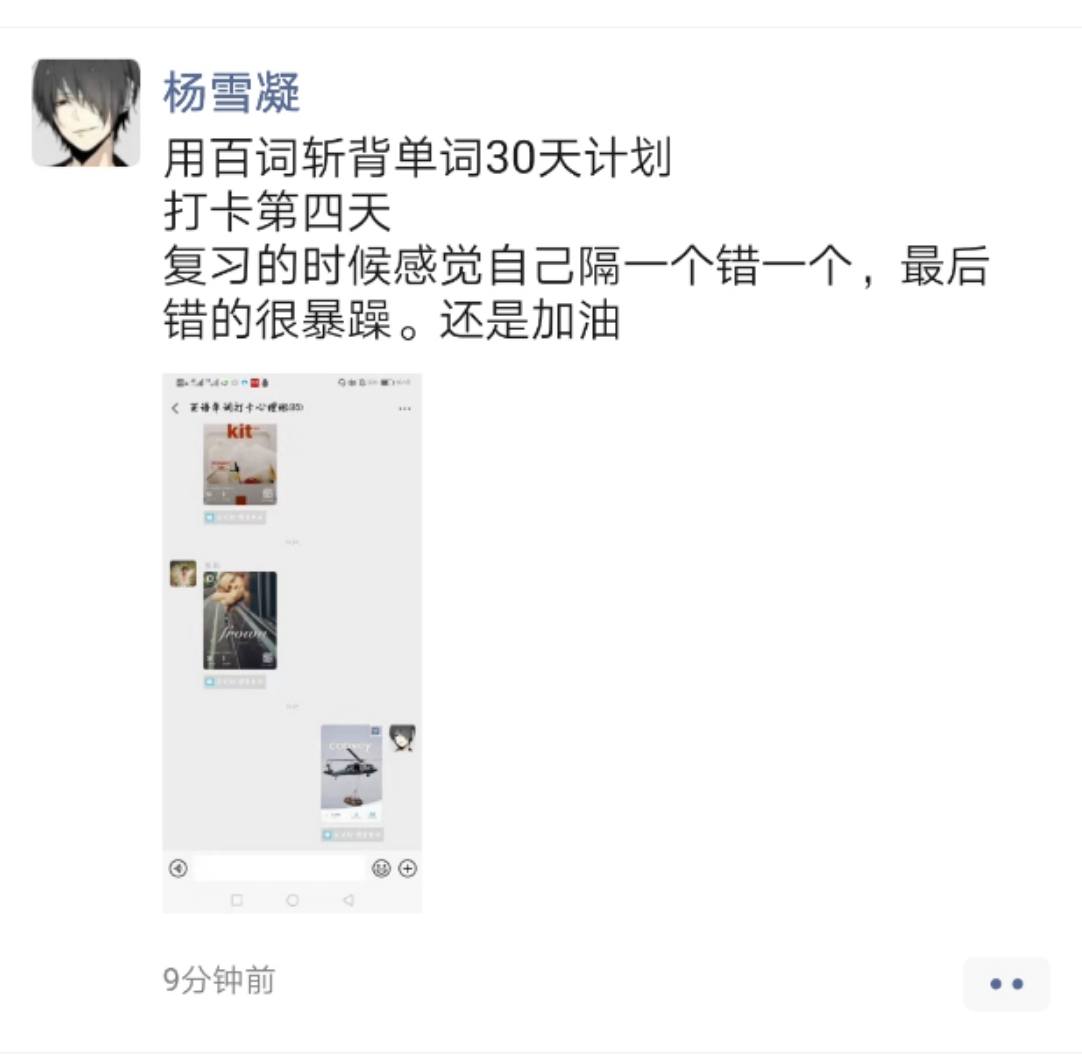This screenshot has width=1082, height=1055.
Task: Click the chat message input field
Action: pos(279,868)
